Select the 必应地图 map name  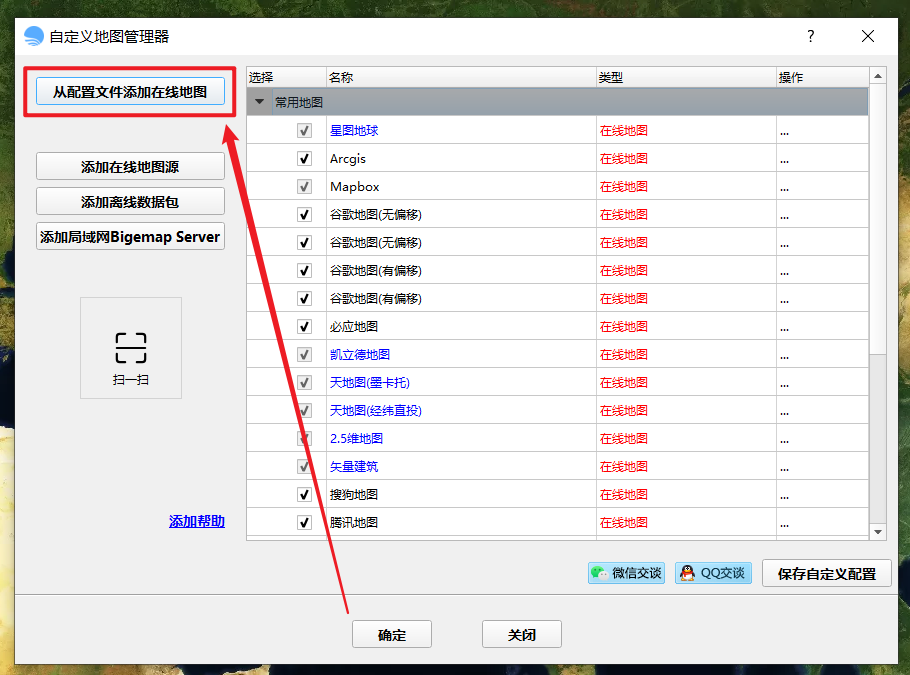point(354,326)
